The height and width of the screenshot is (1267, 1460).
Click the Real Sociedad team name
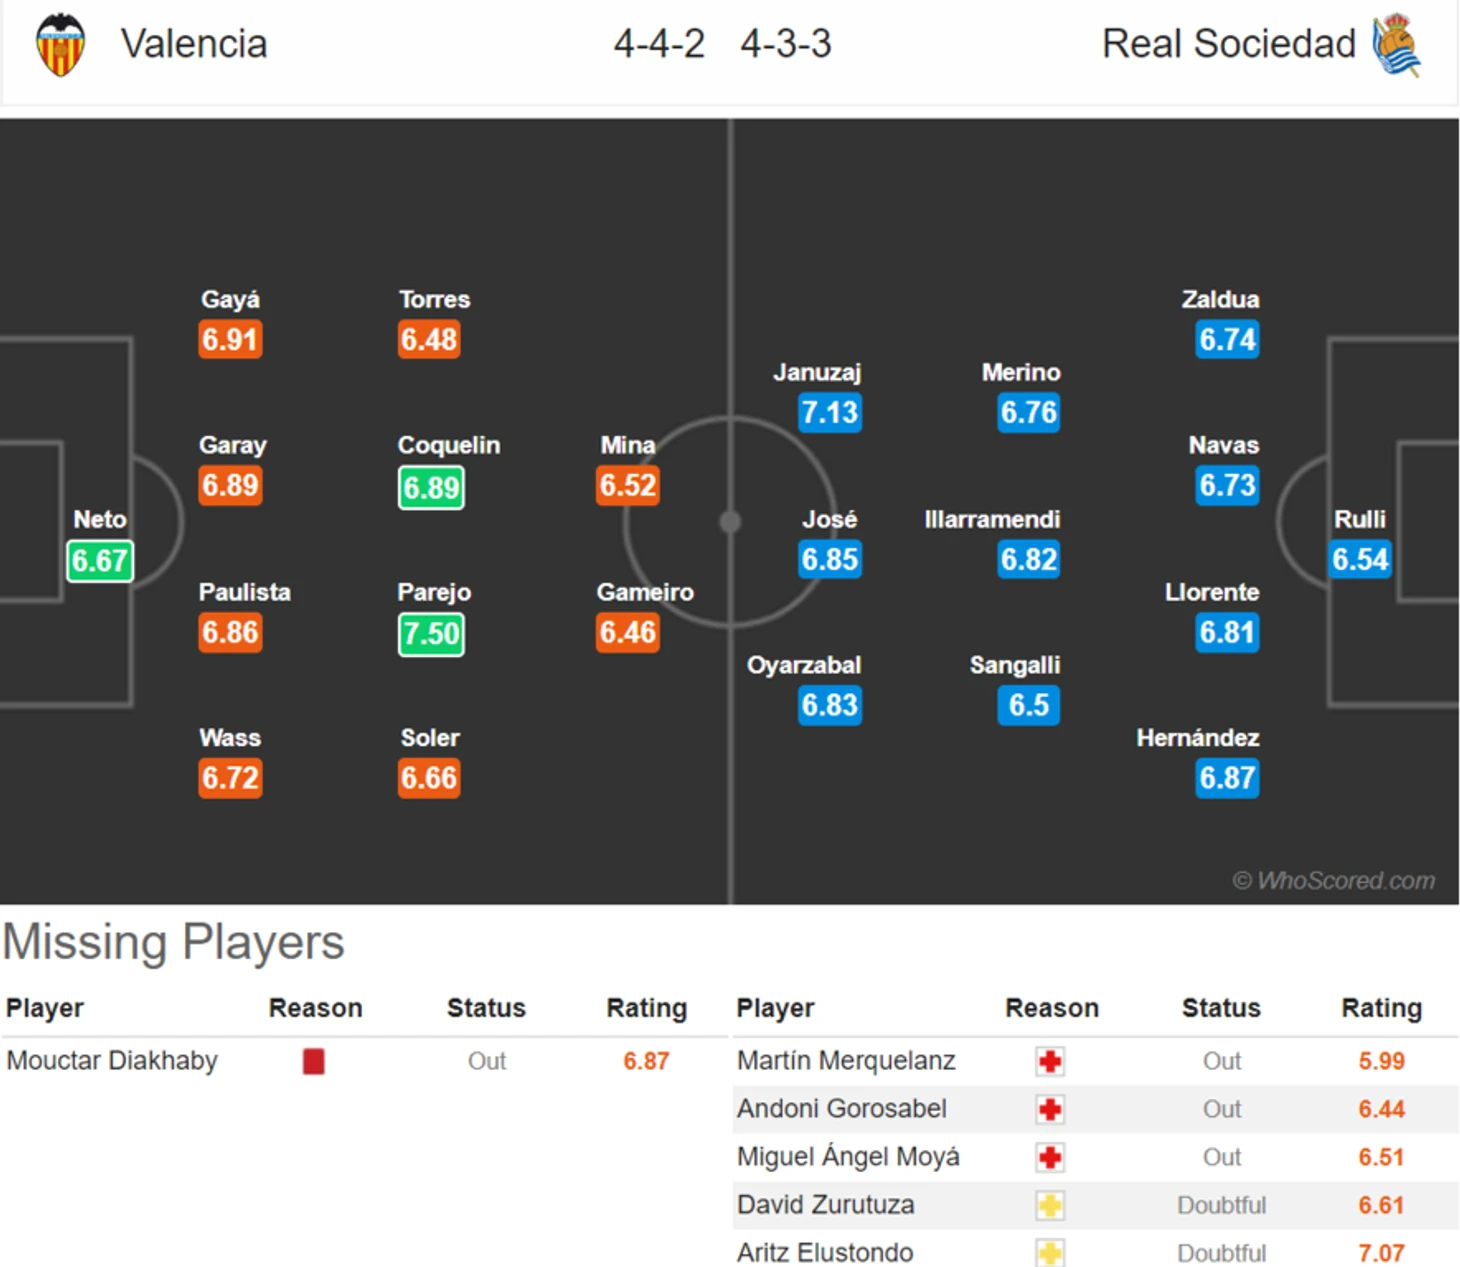1228,44
